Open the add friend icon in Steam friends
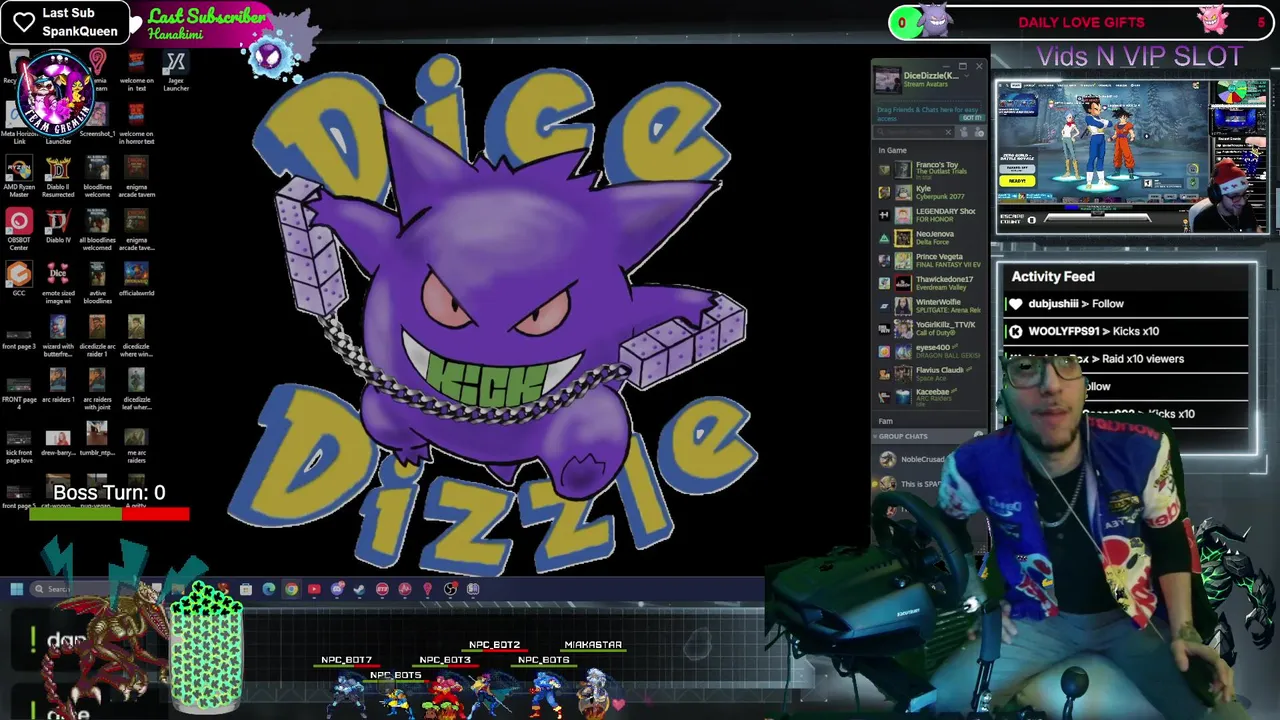Image resolution: width=1280 pixels, height=720 pixels. pyautogui.click(x=979, y=132)
